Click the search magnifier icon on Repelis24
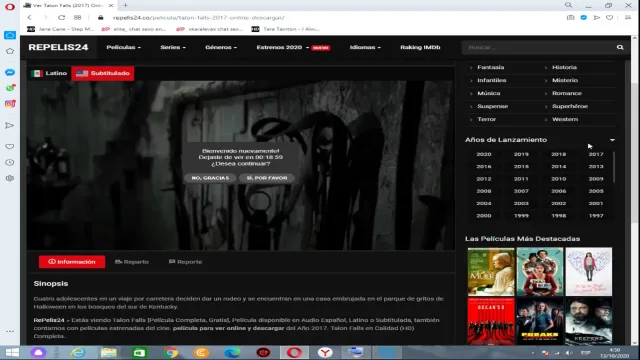 coord(620,47)
